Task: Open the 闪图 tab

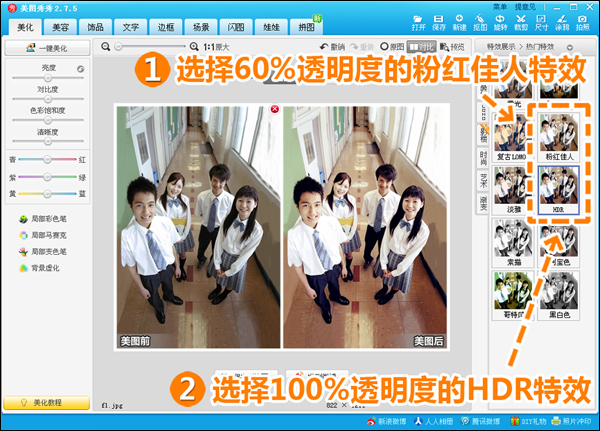Action: (236, 27)
